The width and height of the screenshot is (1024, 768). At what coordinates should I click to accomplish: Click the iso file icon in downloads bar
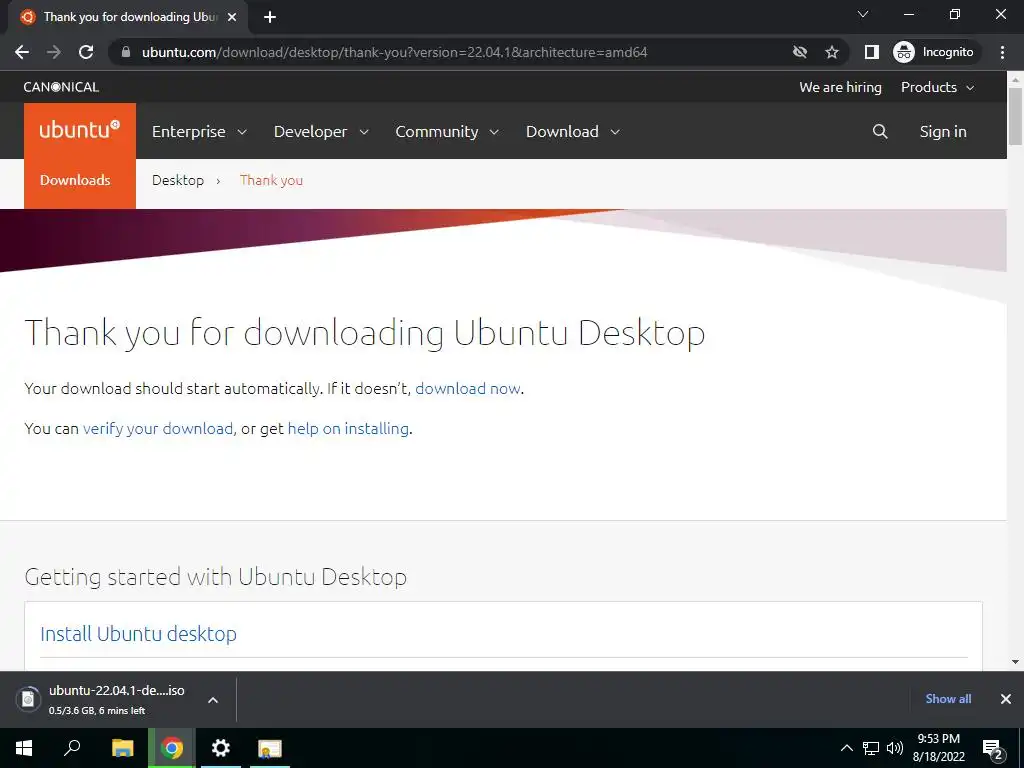tap(28, 699)
